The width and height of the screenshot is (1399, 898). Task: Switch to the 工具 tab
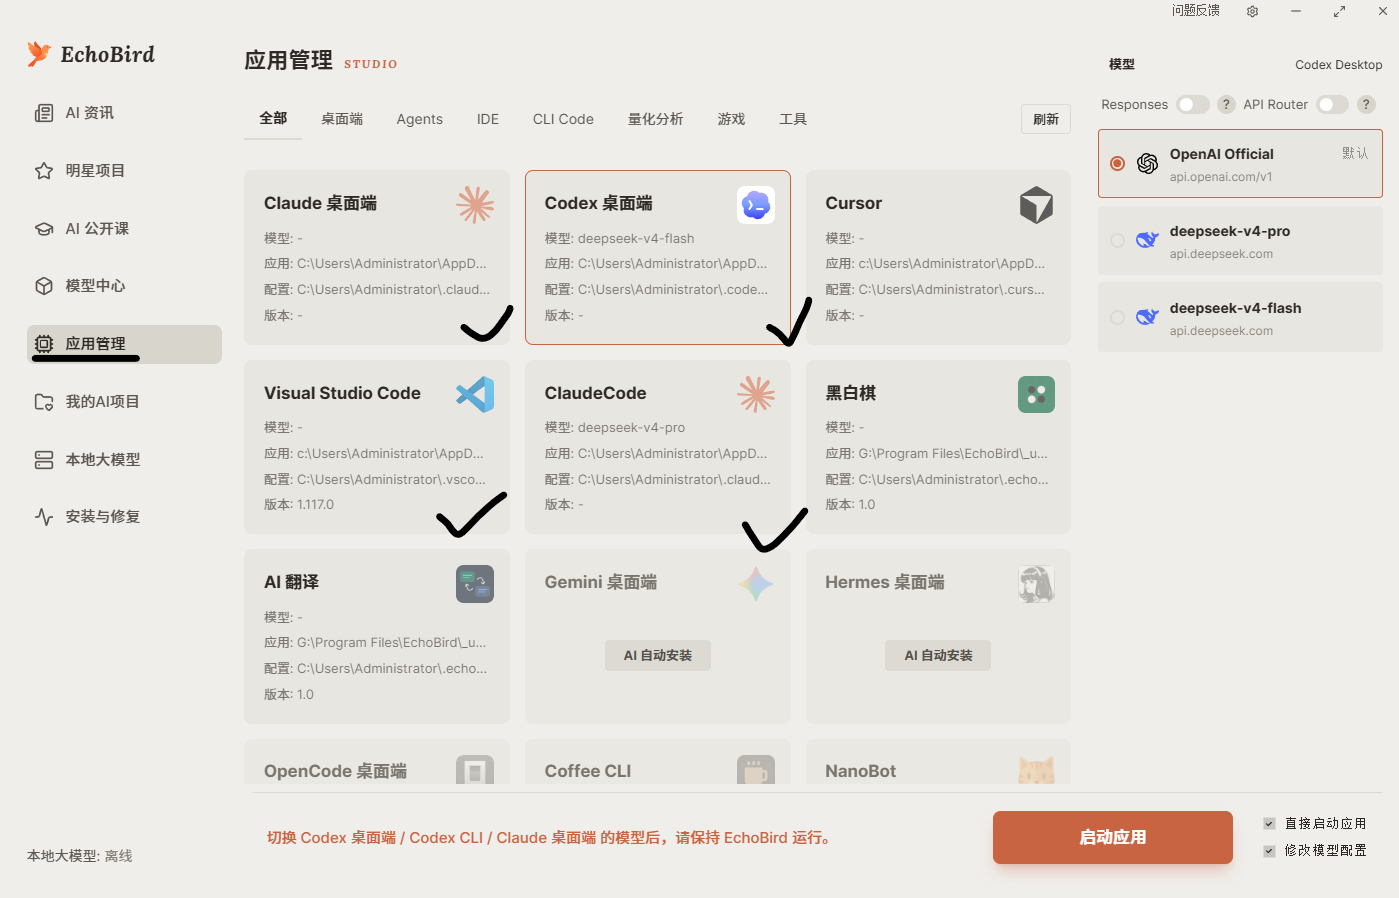793,119
